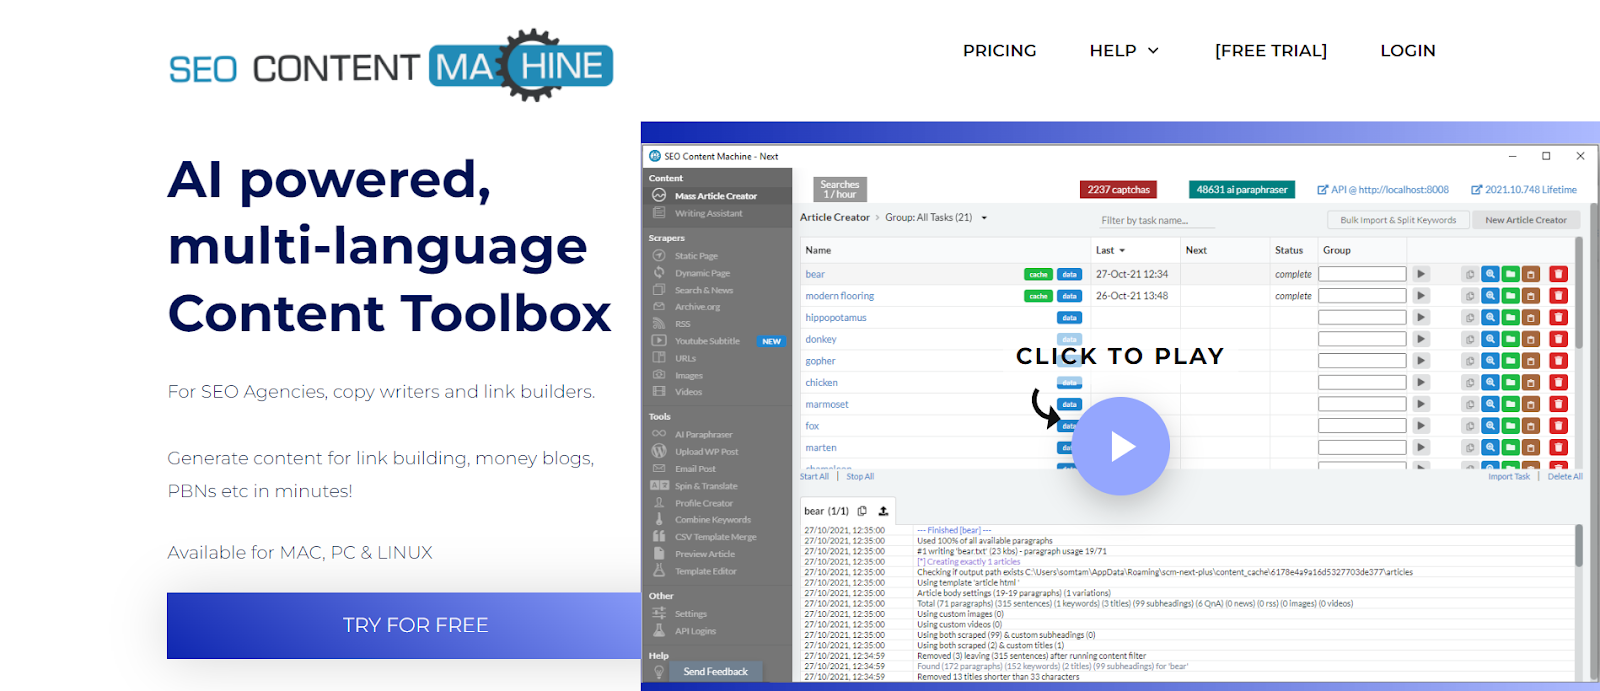The image size is (1600, 691).
Task: Click the New Article Creator button
Action: [1525, 220]
